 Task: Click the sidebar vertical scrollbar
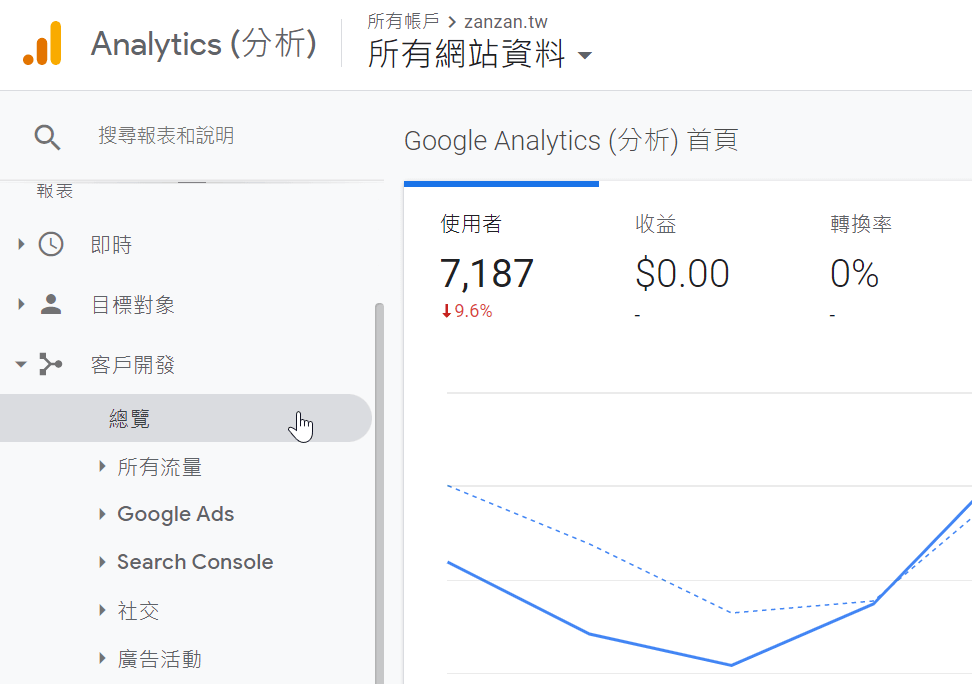coord(379,493)
